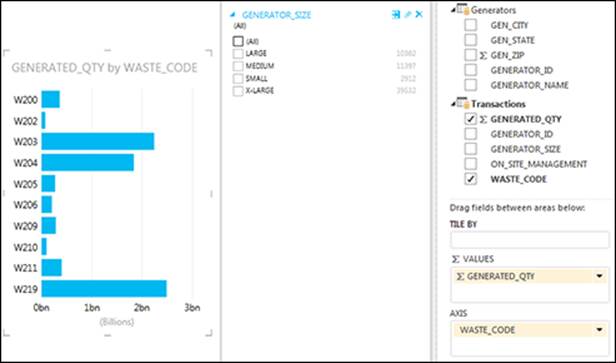Select the W203 bar in chart
This screenshot has height=363, width=616.
pyautogui.click(x=98, y=141)
